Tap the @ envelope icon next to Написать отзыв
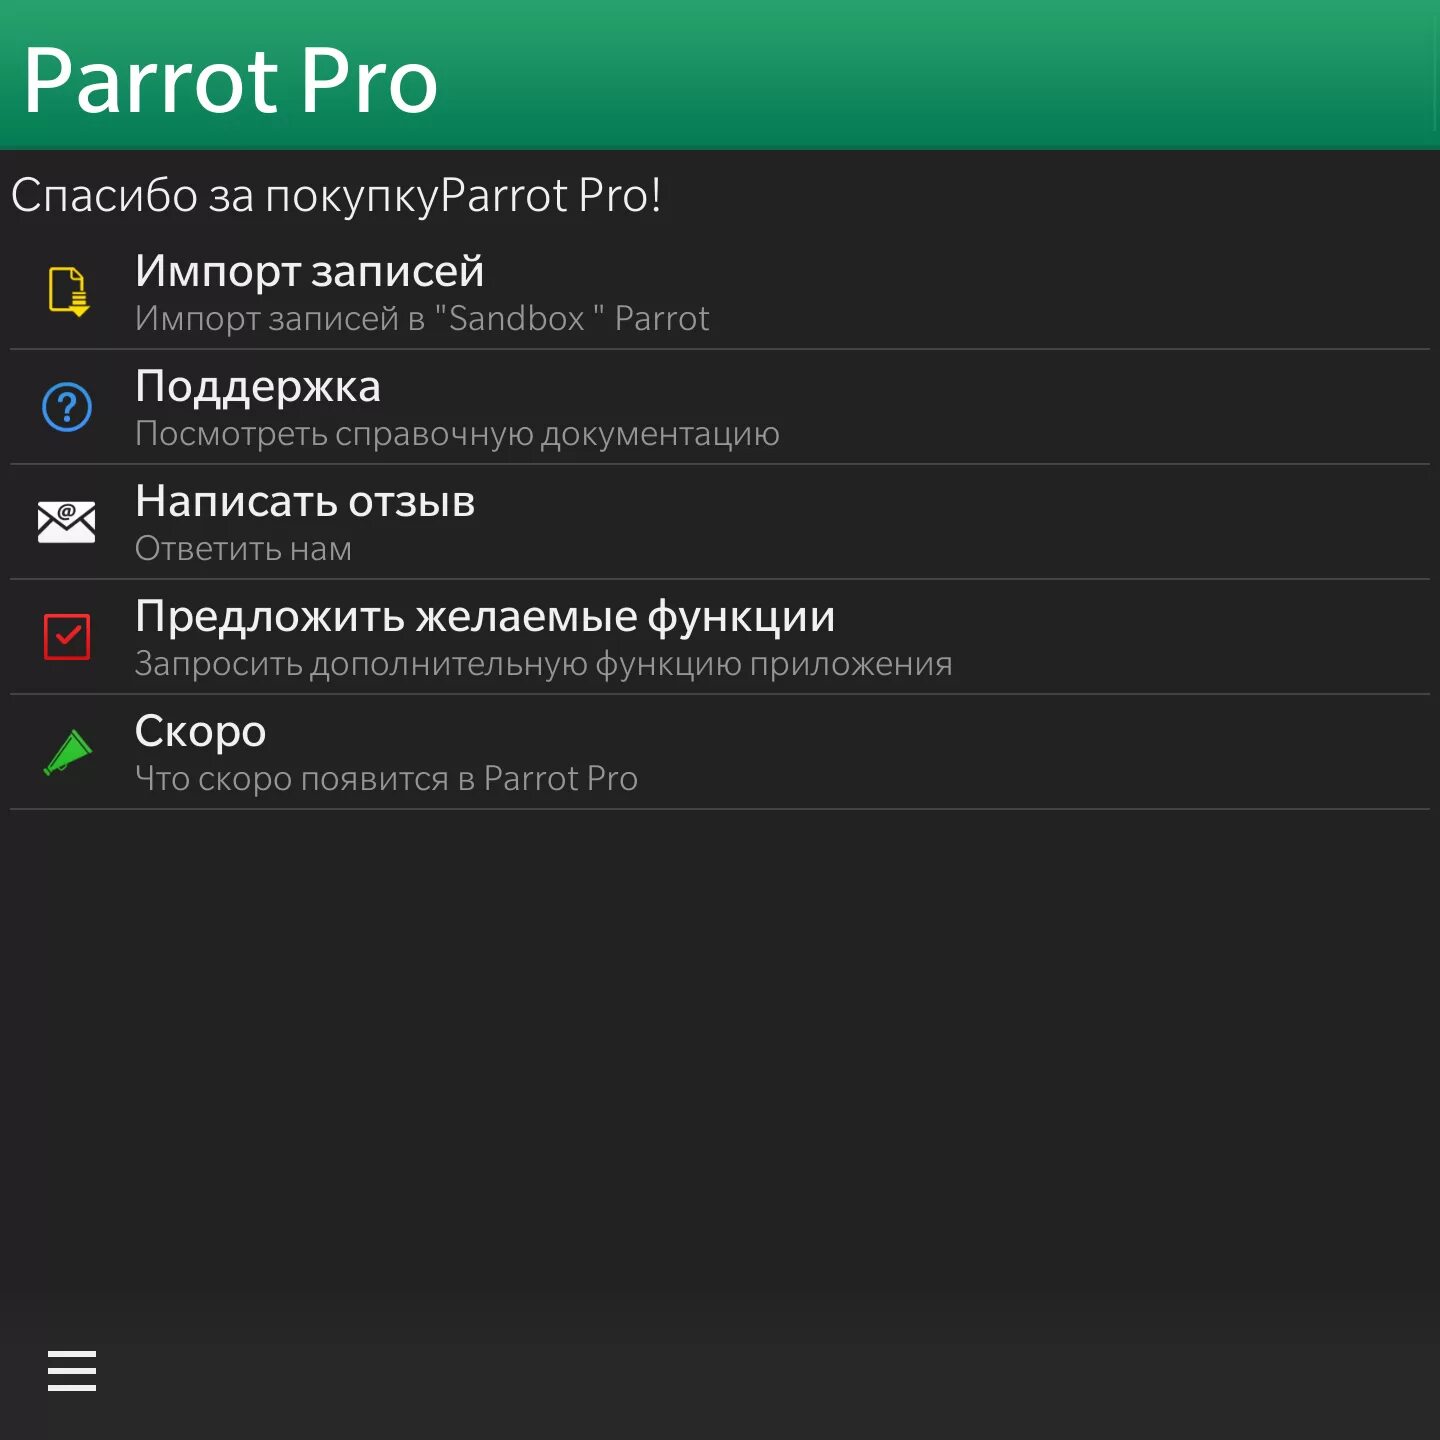The image size is (1440, 1440). (65, 521)
